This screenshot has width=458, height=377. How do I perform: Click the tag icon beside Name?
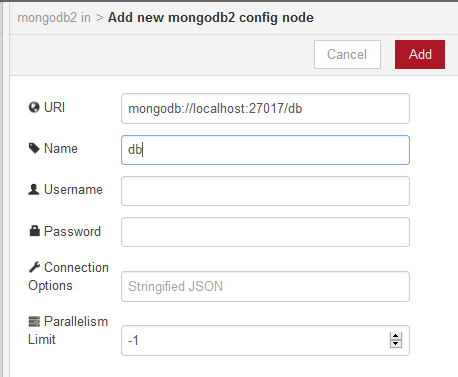pos(34,148)
